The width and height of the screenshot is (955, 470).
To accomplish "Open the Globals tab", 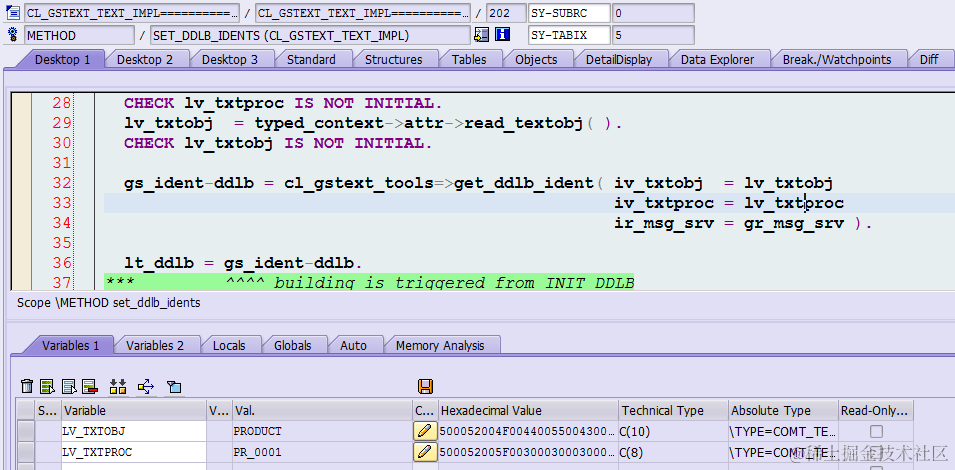I will coord(292,345).
